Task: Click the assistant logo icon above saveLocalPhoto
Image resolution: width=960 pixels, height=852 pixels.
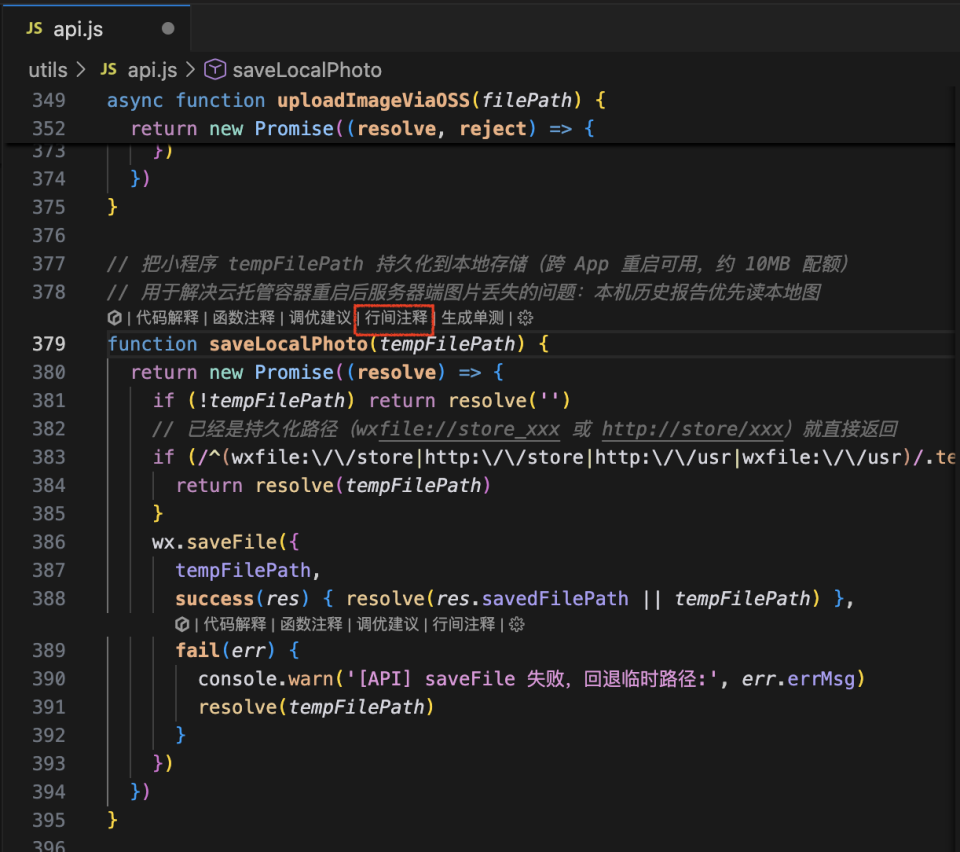Action: click(x=114, y=318)
